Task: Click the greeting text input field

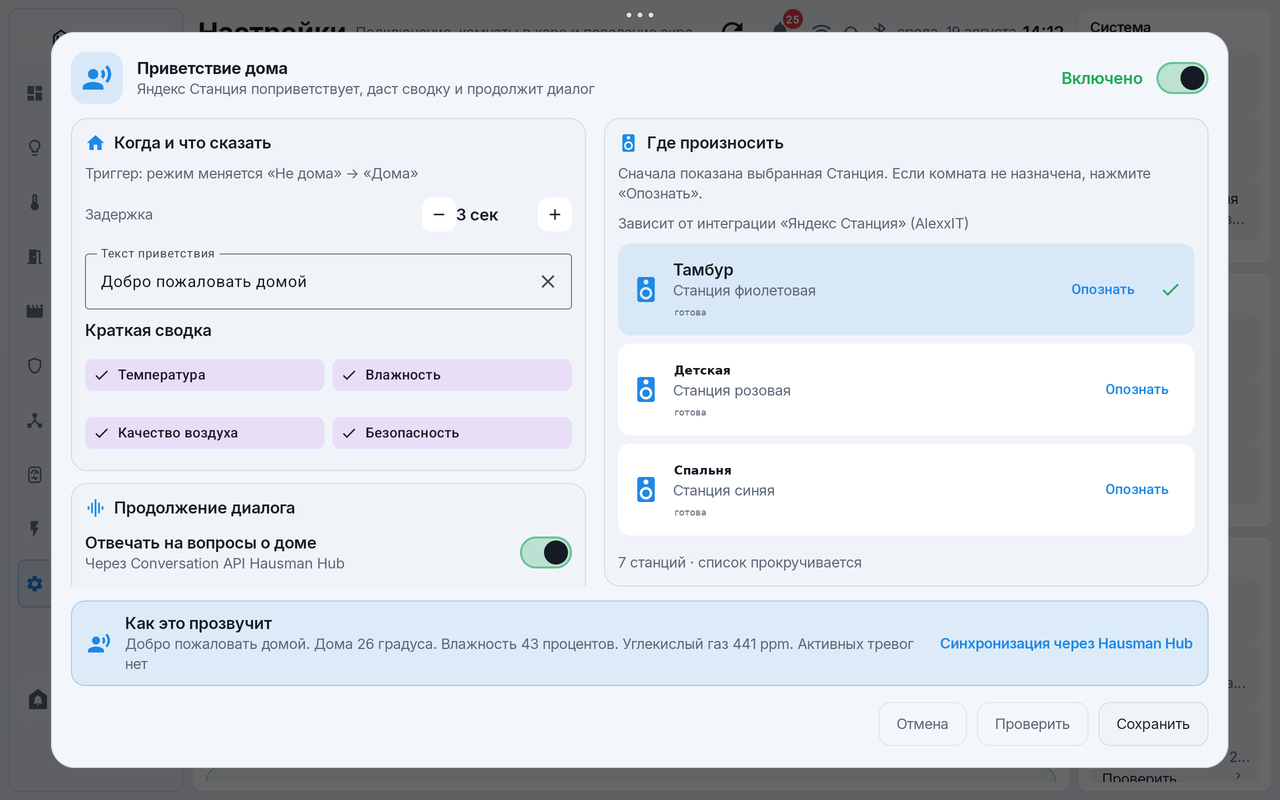Action: pos(328,282)
